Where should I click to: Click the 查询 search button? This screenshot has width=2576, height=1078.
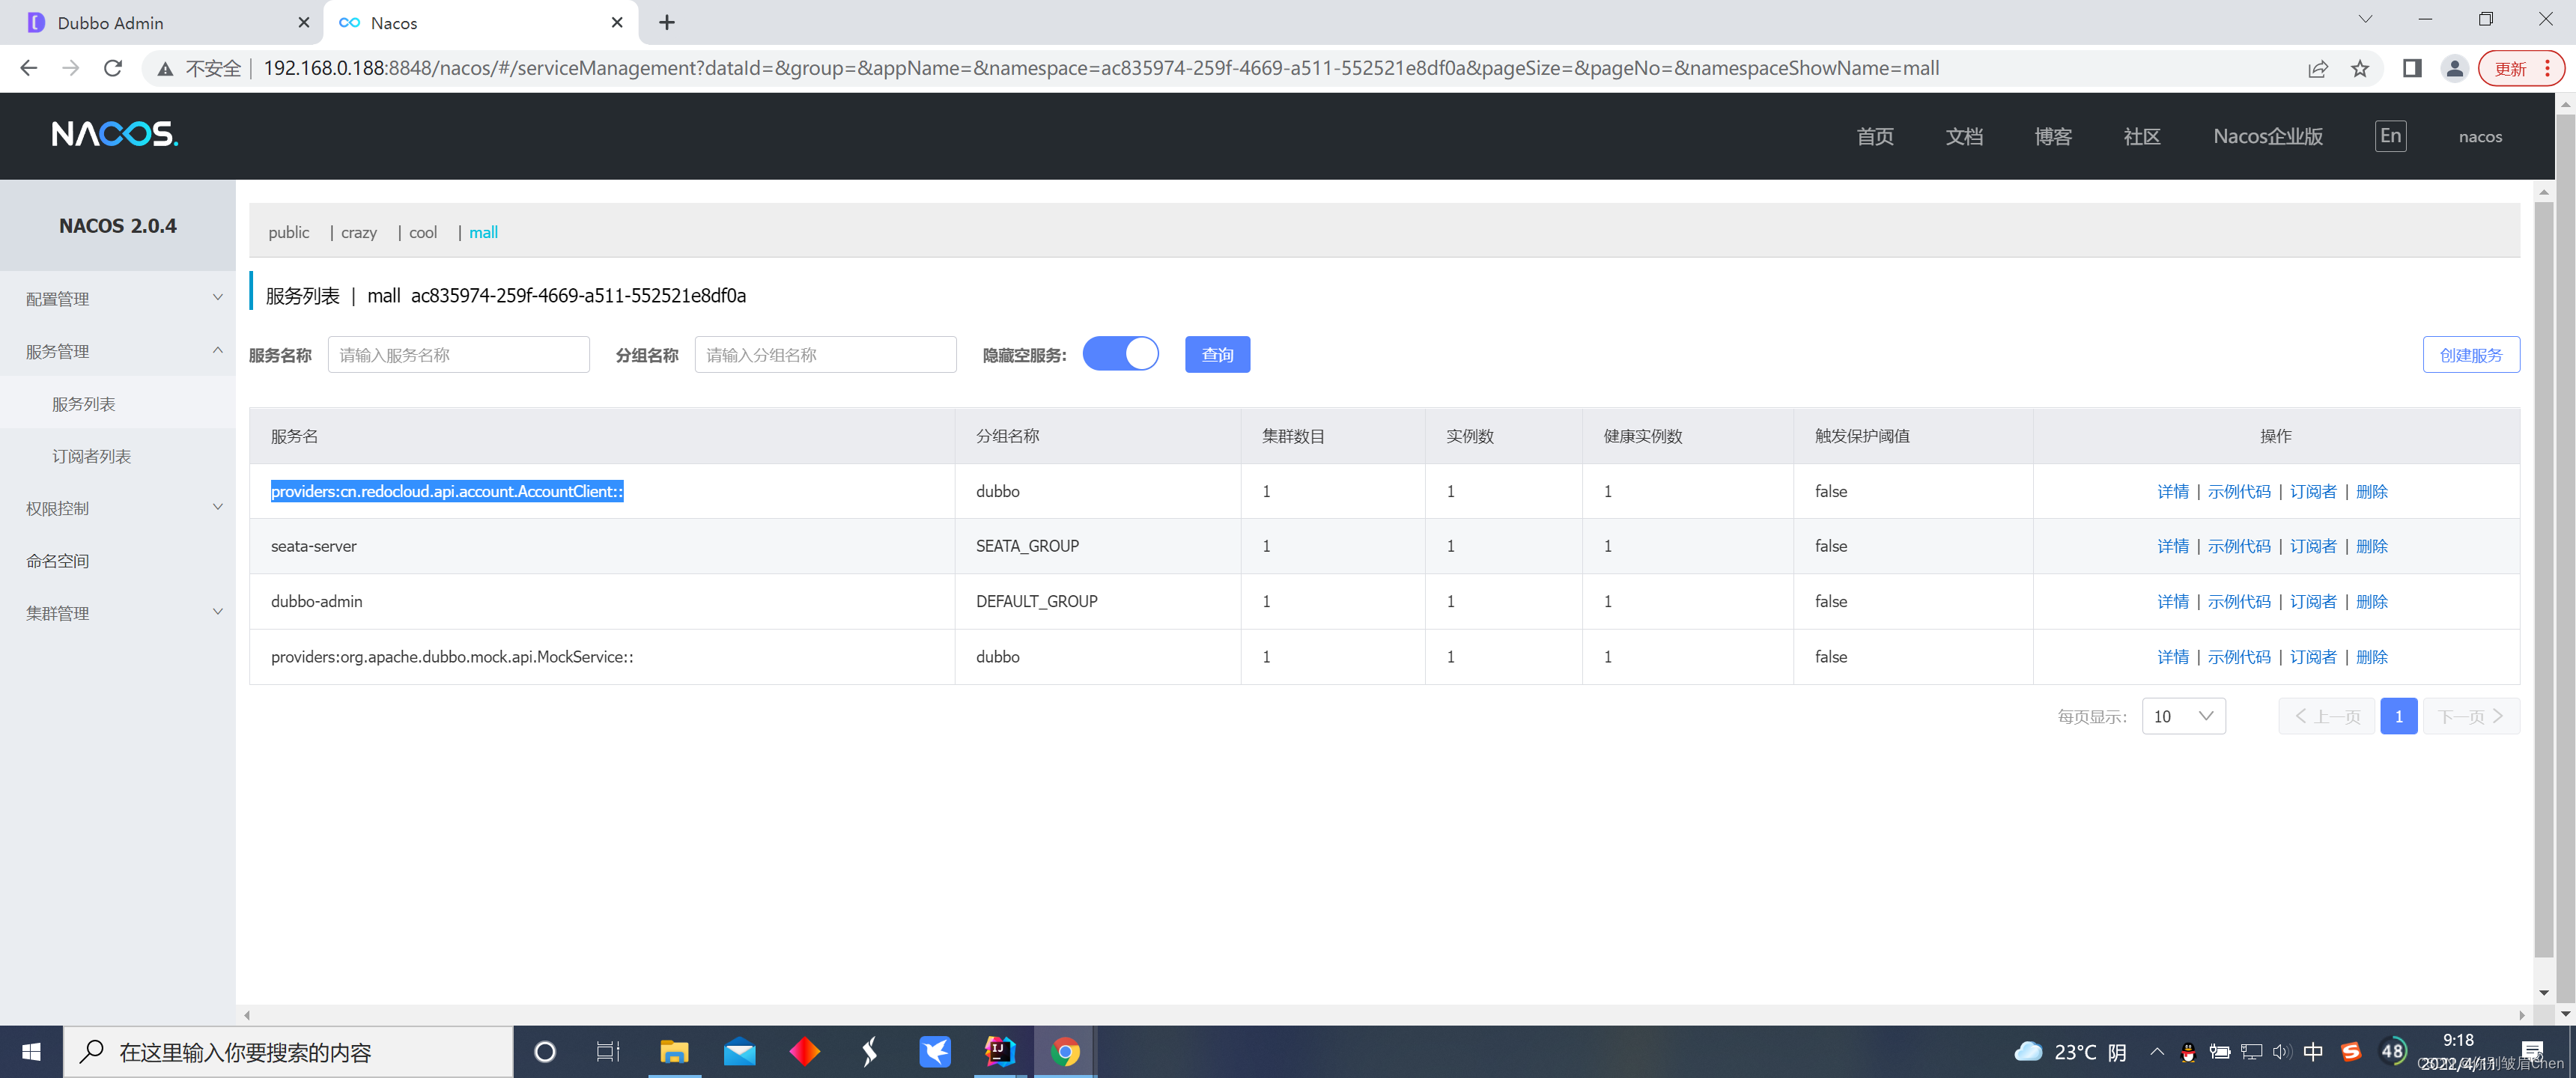tap(1217, 354)
